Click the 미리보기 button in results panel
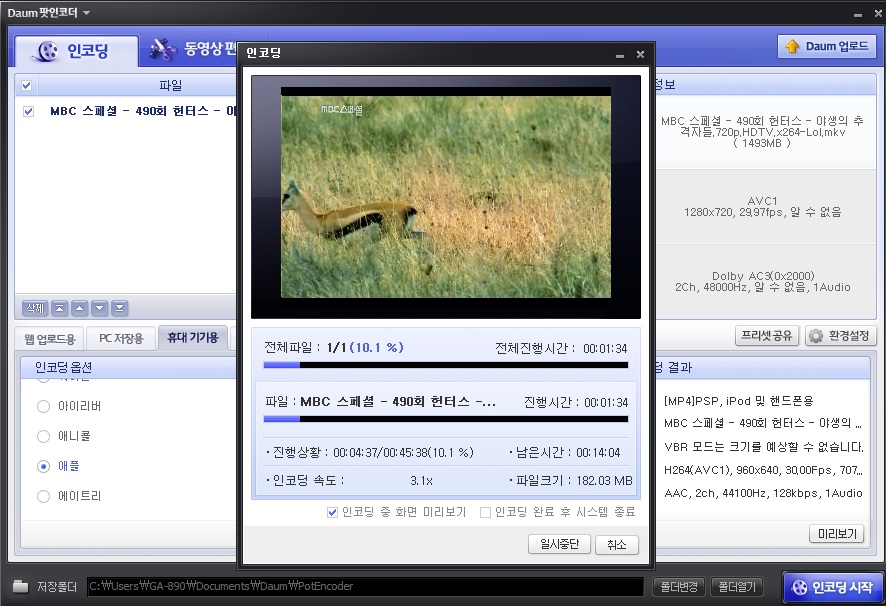Viewport: 886px width, 606px height. (x=837, y=534)
